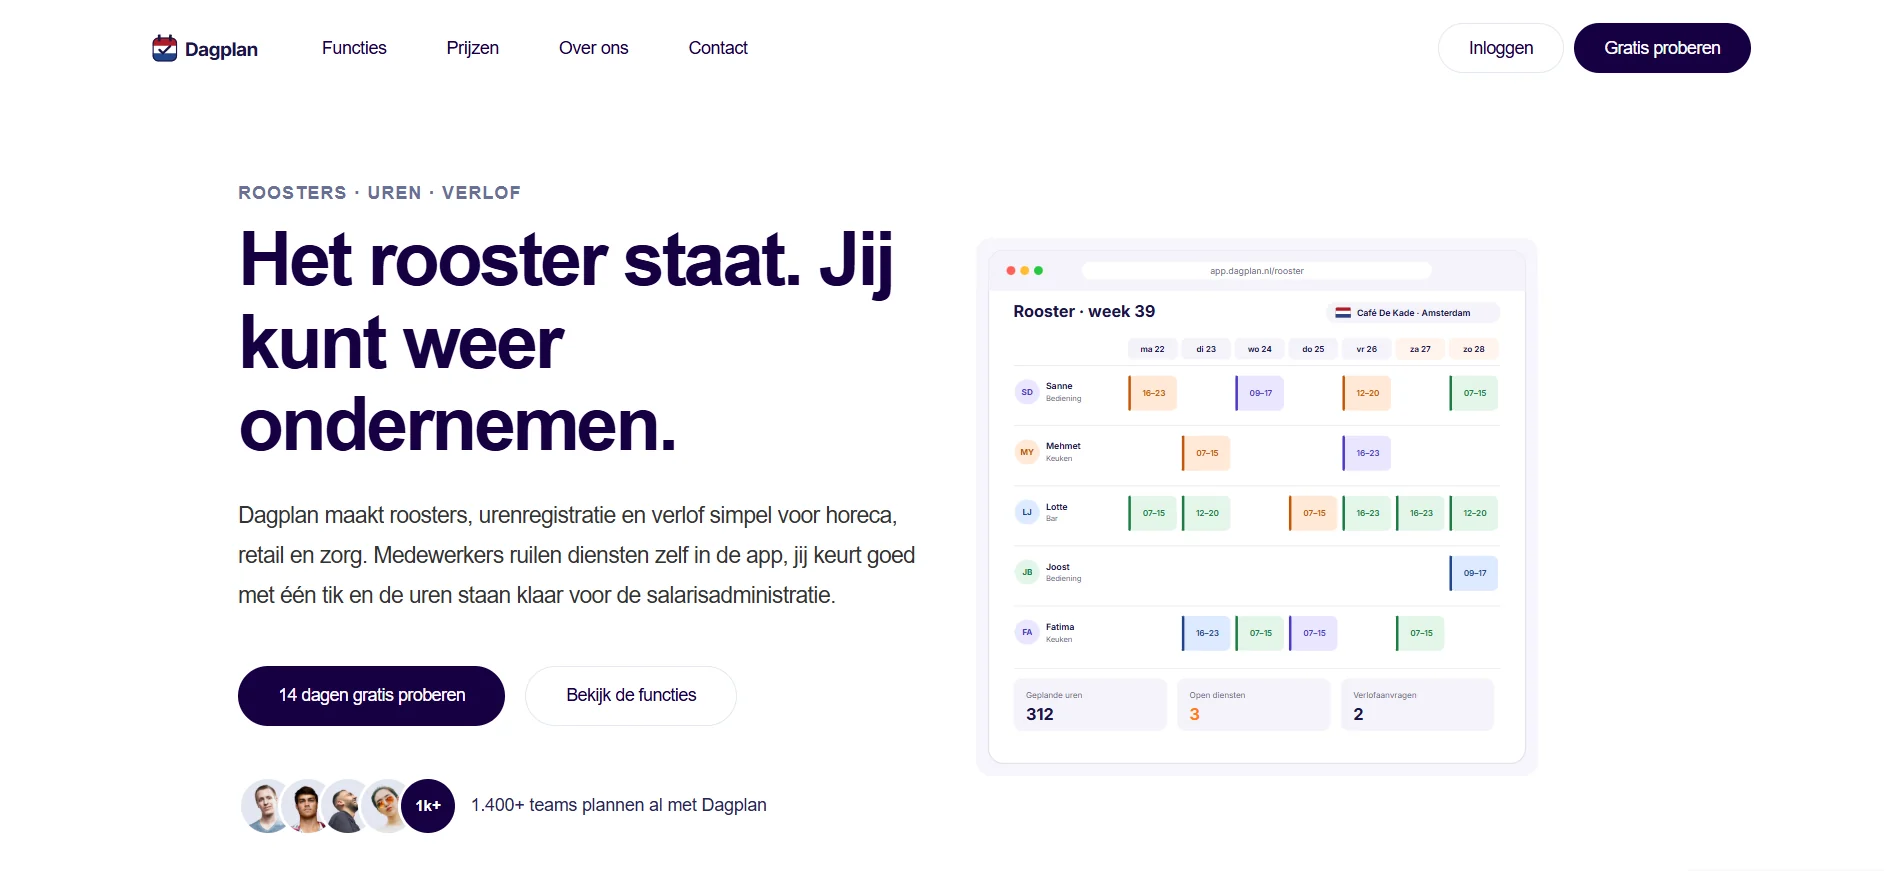Click the Gratis proberen button
The image size is (1893, 871).
[x=1662, y=48]
